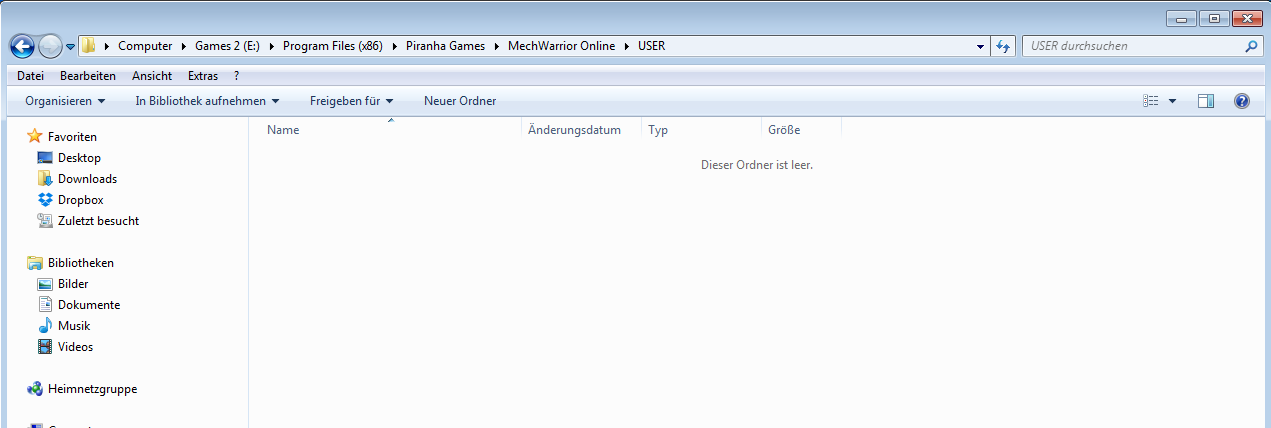Select Favoriten in the navigation pane

[72, 136]
